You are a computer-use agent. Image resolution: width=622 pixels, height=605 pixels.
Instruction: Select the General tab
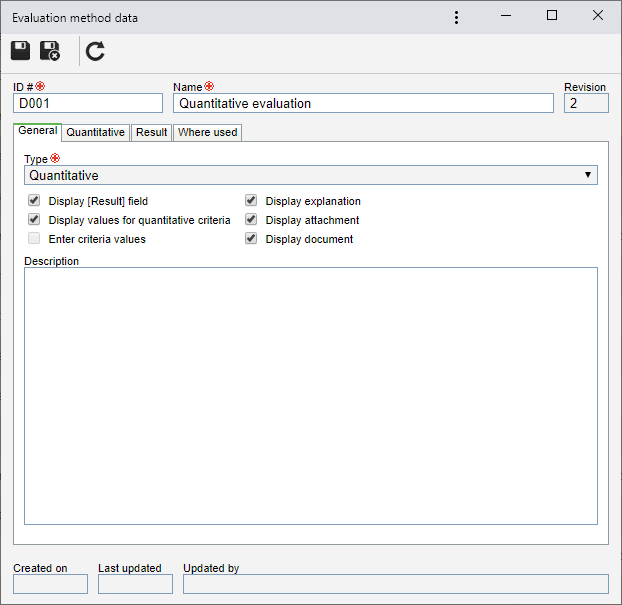[x=38, y=131]
